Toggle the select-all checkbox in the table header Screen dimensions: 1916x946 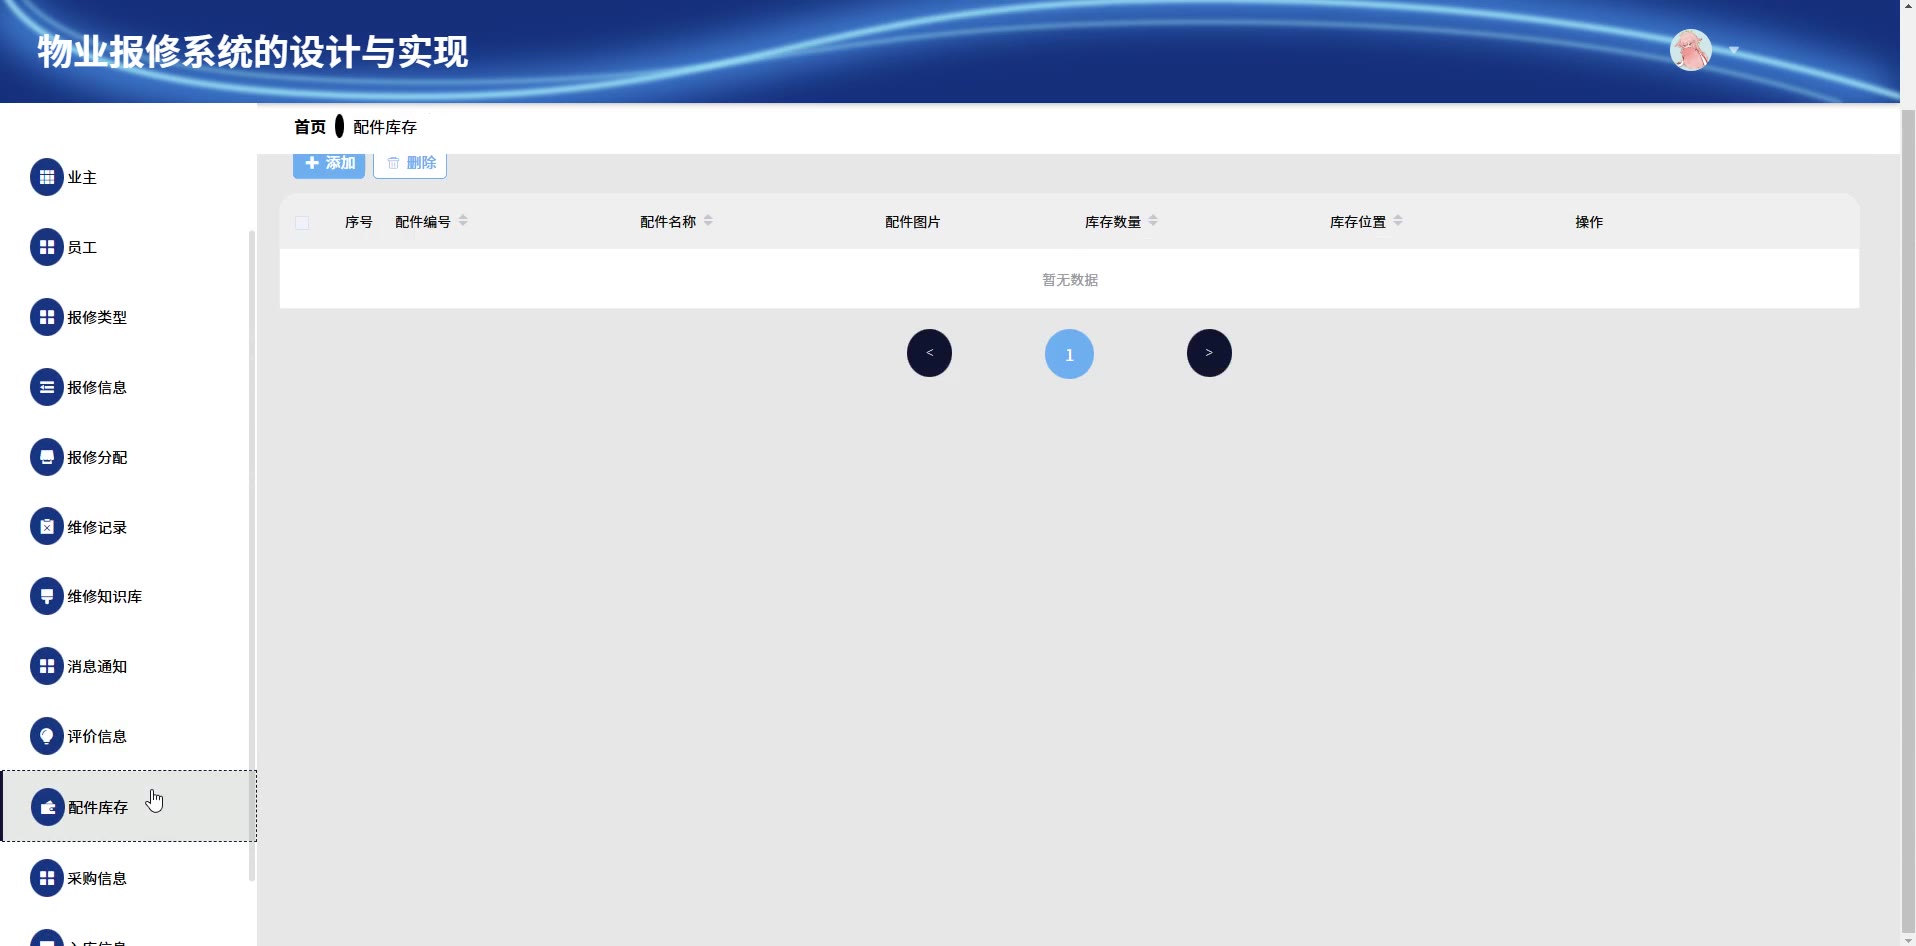pos(302,222)
